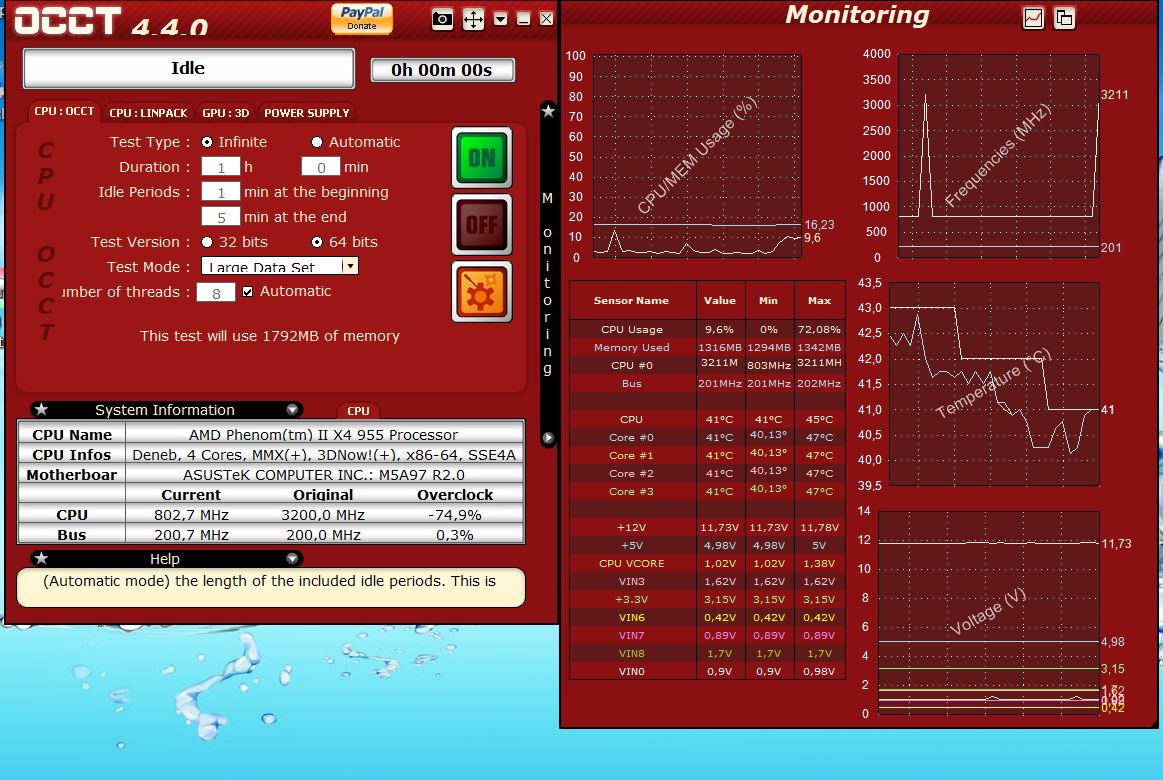1163x780 pixels.
Task: Click the graph icon in Monitoring header
Action: click(1033, 18)
